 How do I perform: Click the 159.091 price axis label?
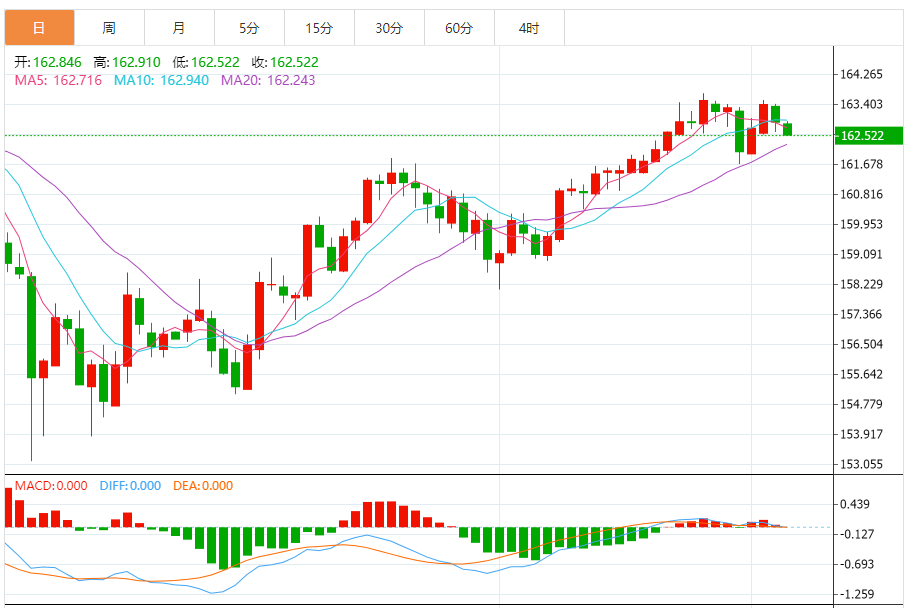(861, 254)
